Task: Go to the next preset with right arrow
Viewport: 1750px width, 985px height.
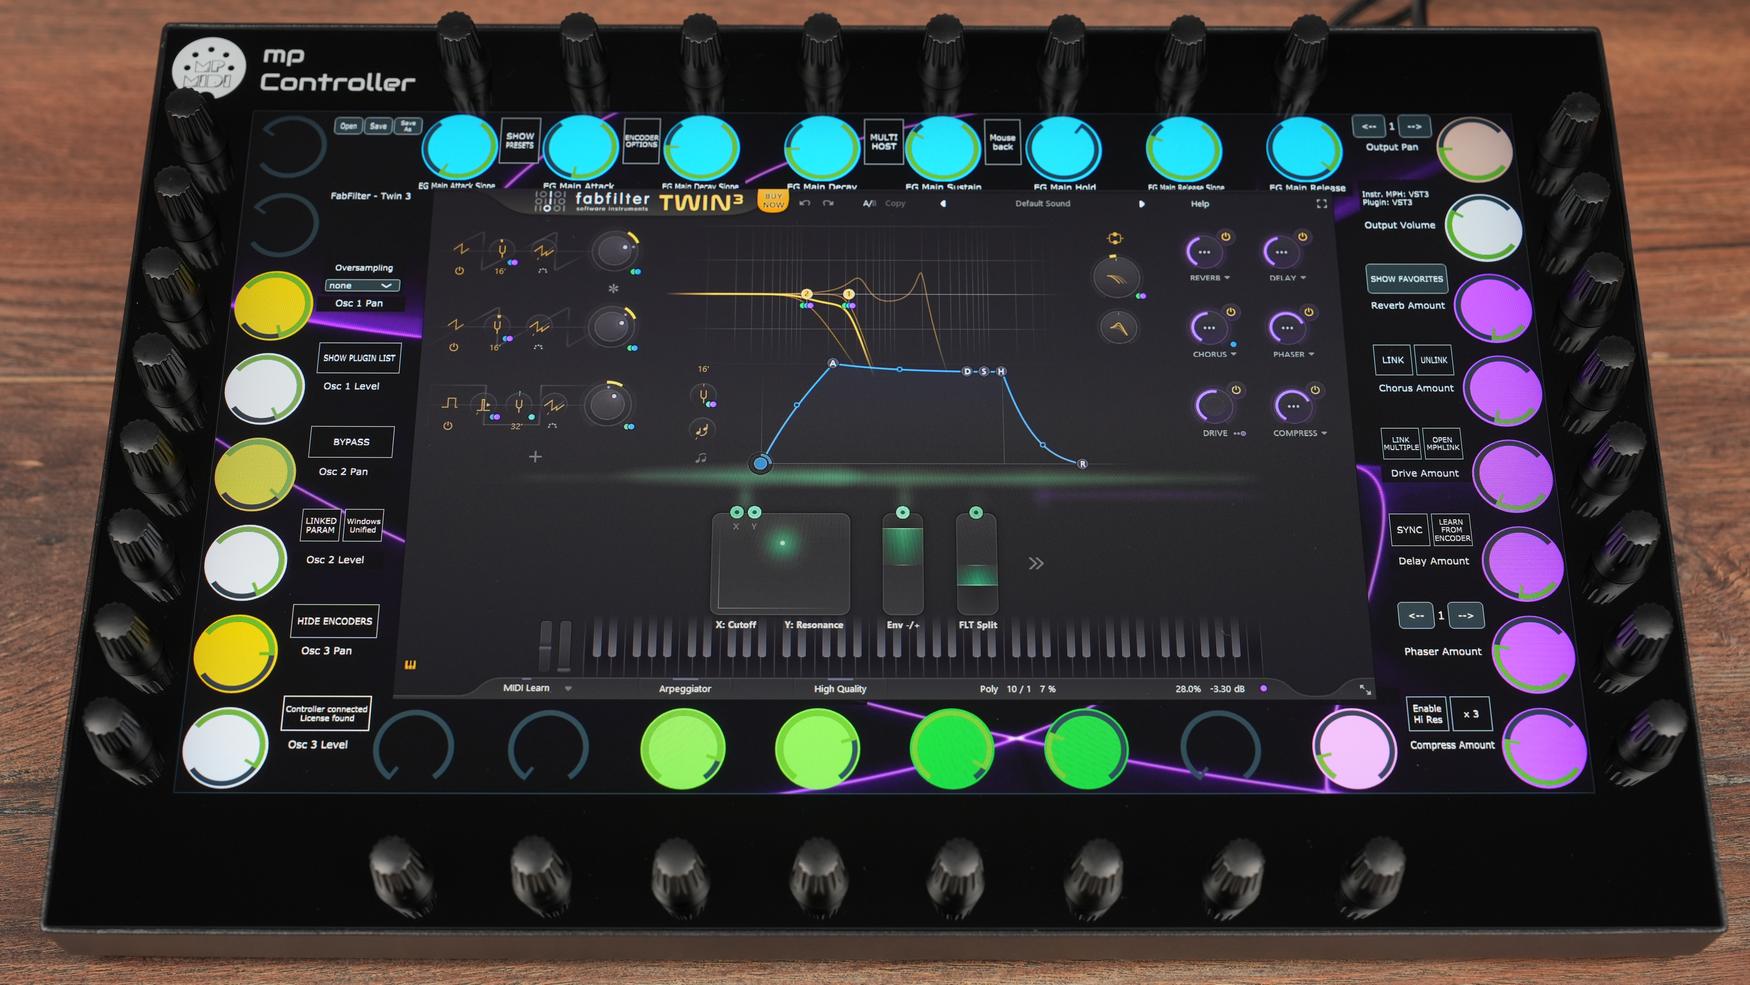Action: pyautogui.click(x=1141, y=204)
